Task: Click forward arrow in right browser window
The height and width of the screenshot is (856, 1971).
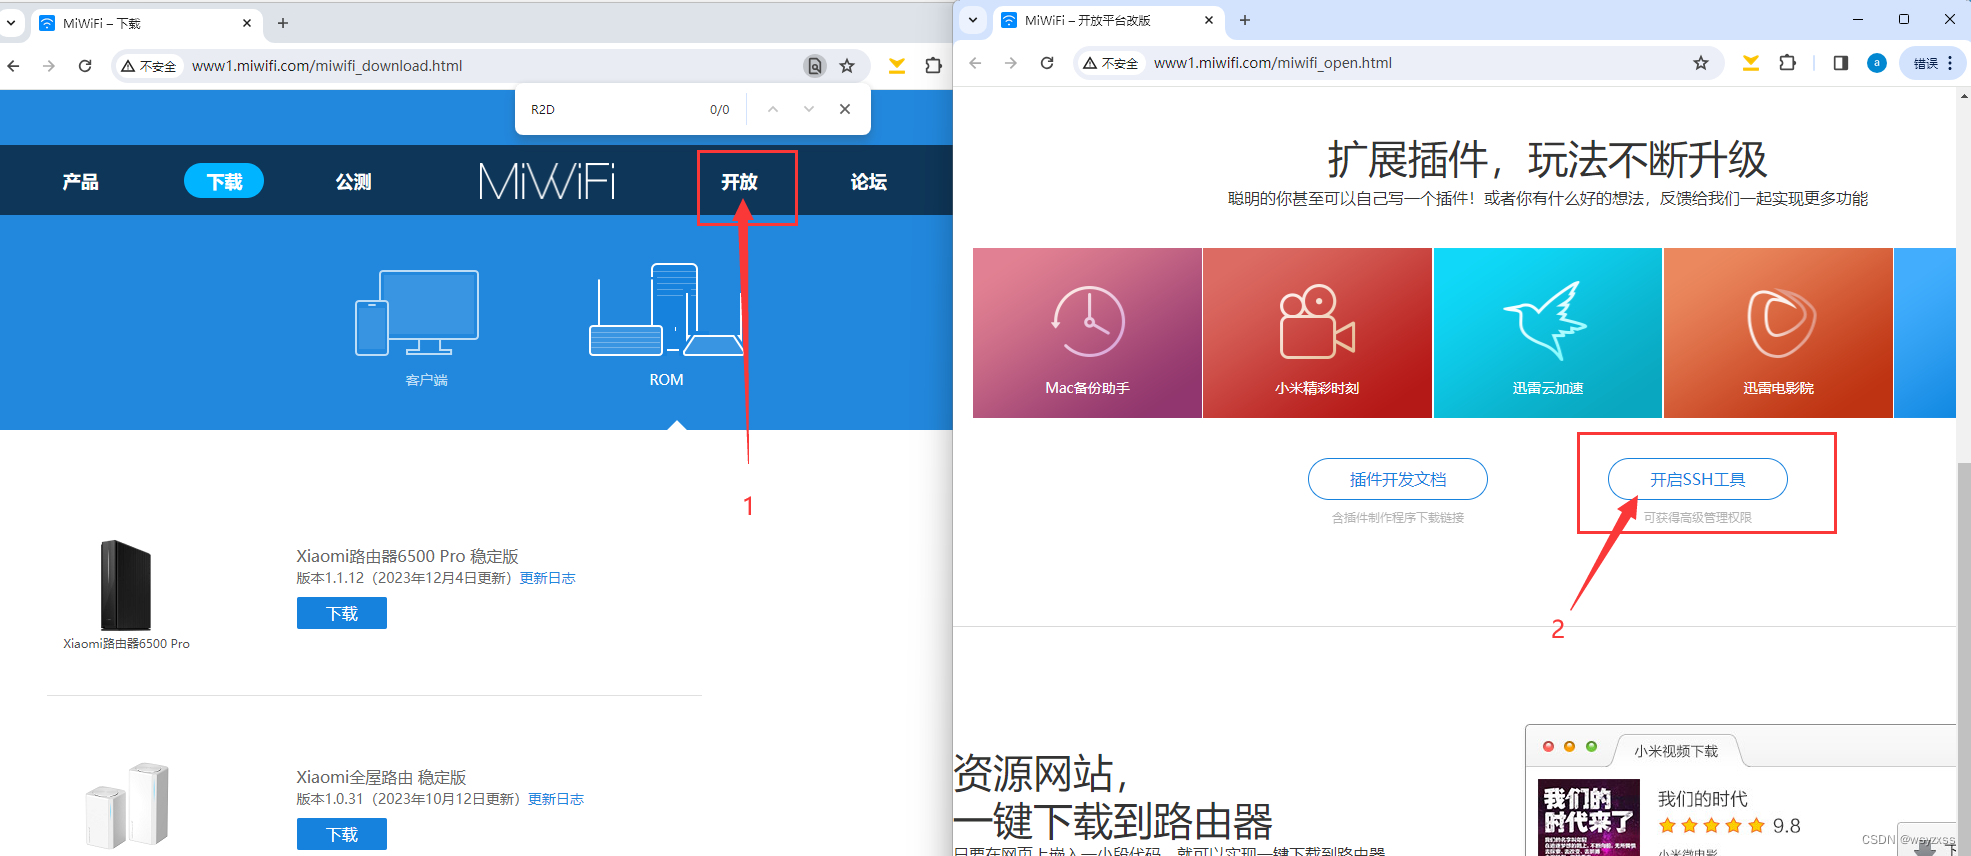Action: tap(1011, 63)
